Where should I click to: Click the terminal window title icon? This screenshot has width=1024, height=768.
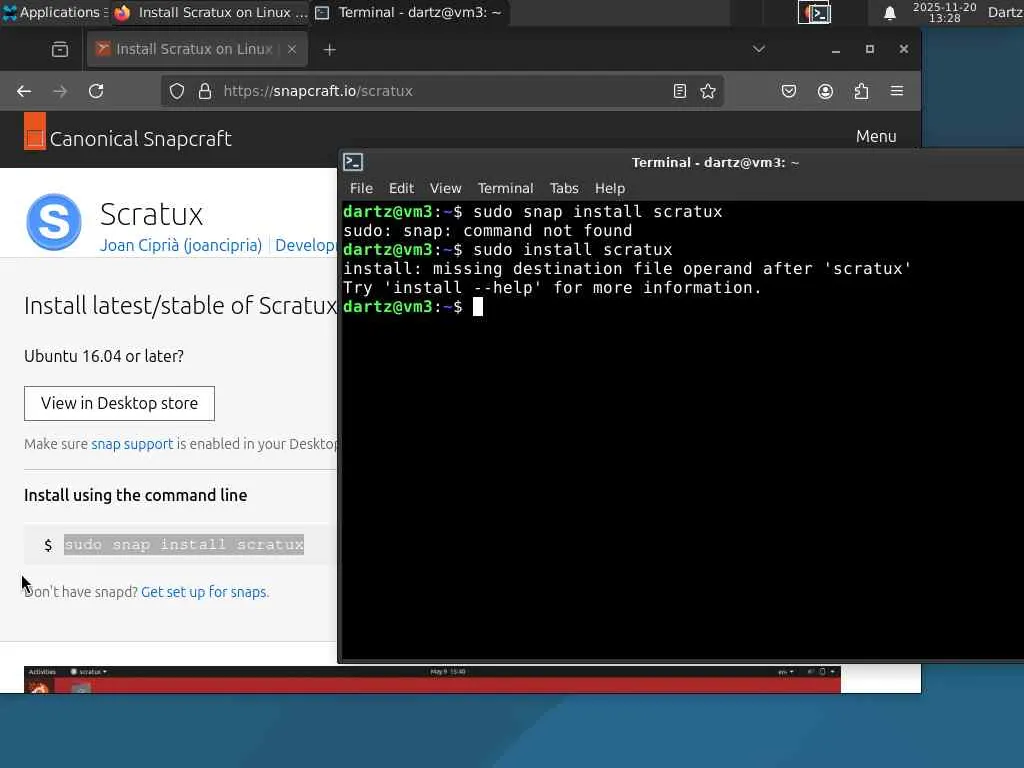(x=353, y=162)
